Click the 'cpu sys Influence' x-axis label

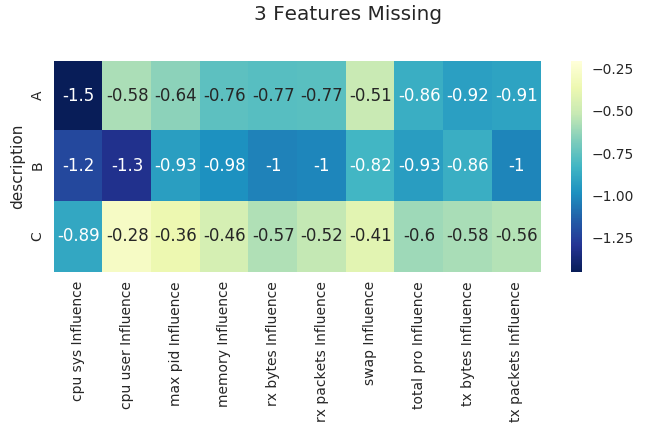point(78,342)
